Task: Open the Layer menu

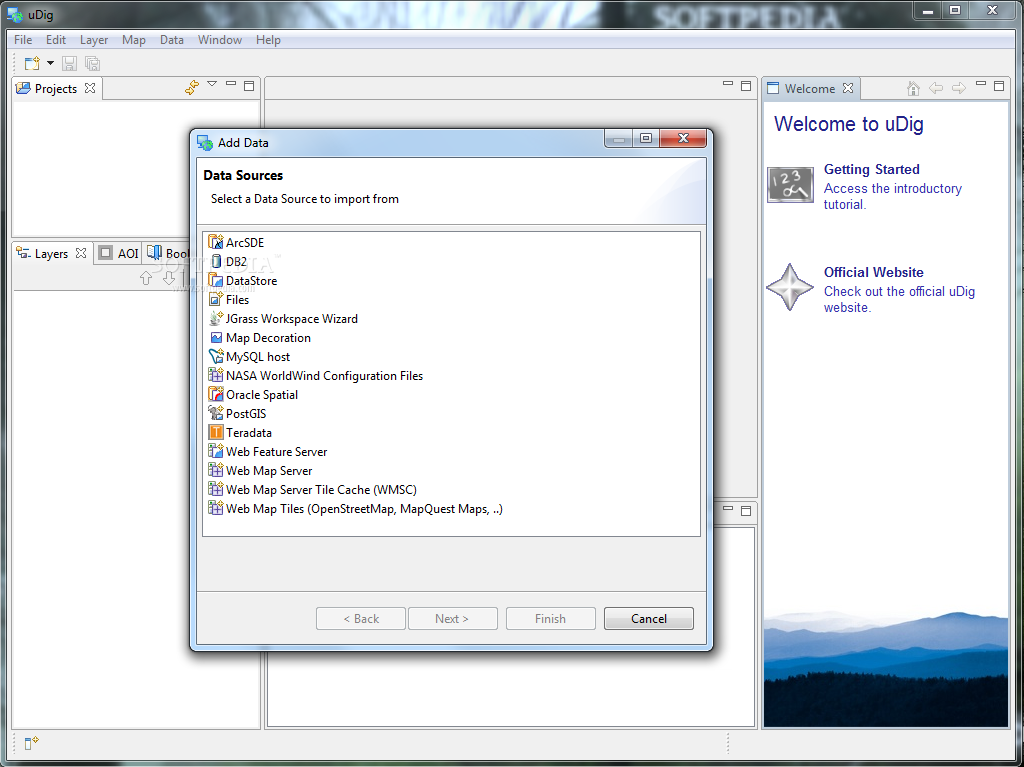Action: pyautogui.click(x=94, y=40)
